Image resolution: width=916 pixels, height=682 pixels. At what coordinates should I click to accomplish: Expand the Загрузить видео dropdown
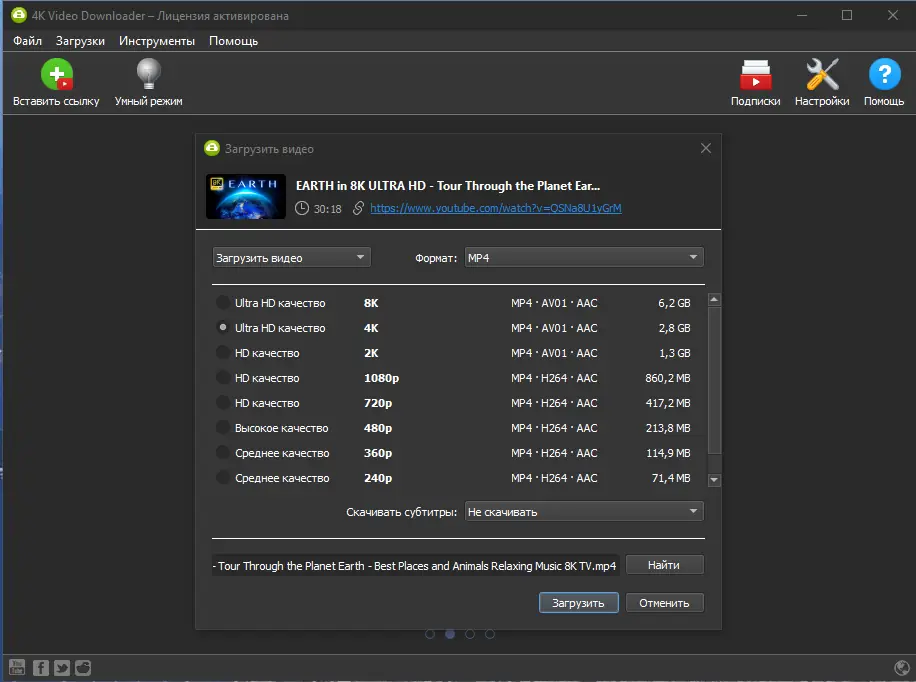click(290, 256)
